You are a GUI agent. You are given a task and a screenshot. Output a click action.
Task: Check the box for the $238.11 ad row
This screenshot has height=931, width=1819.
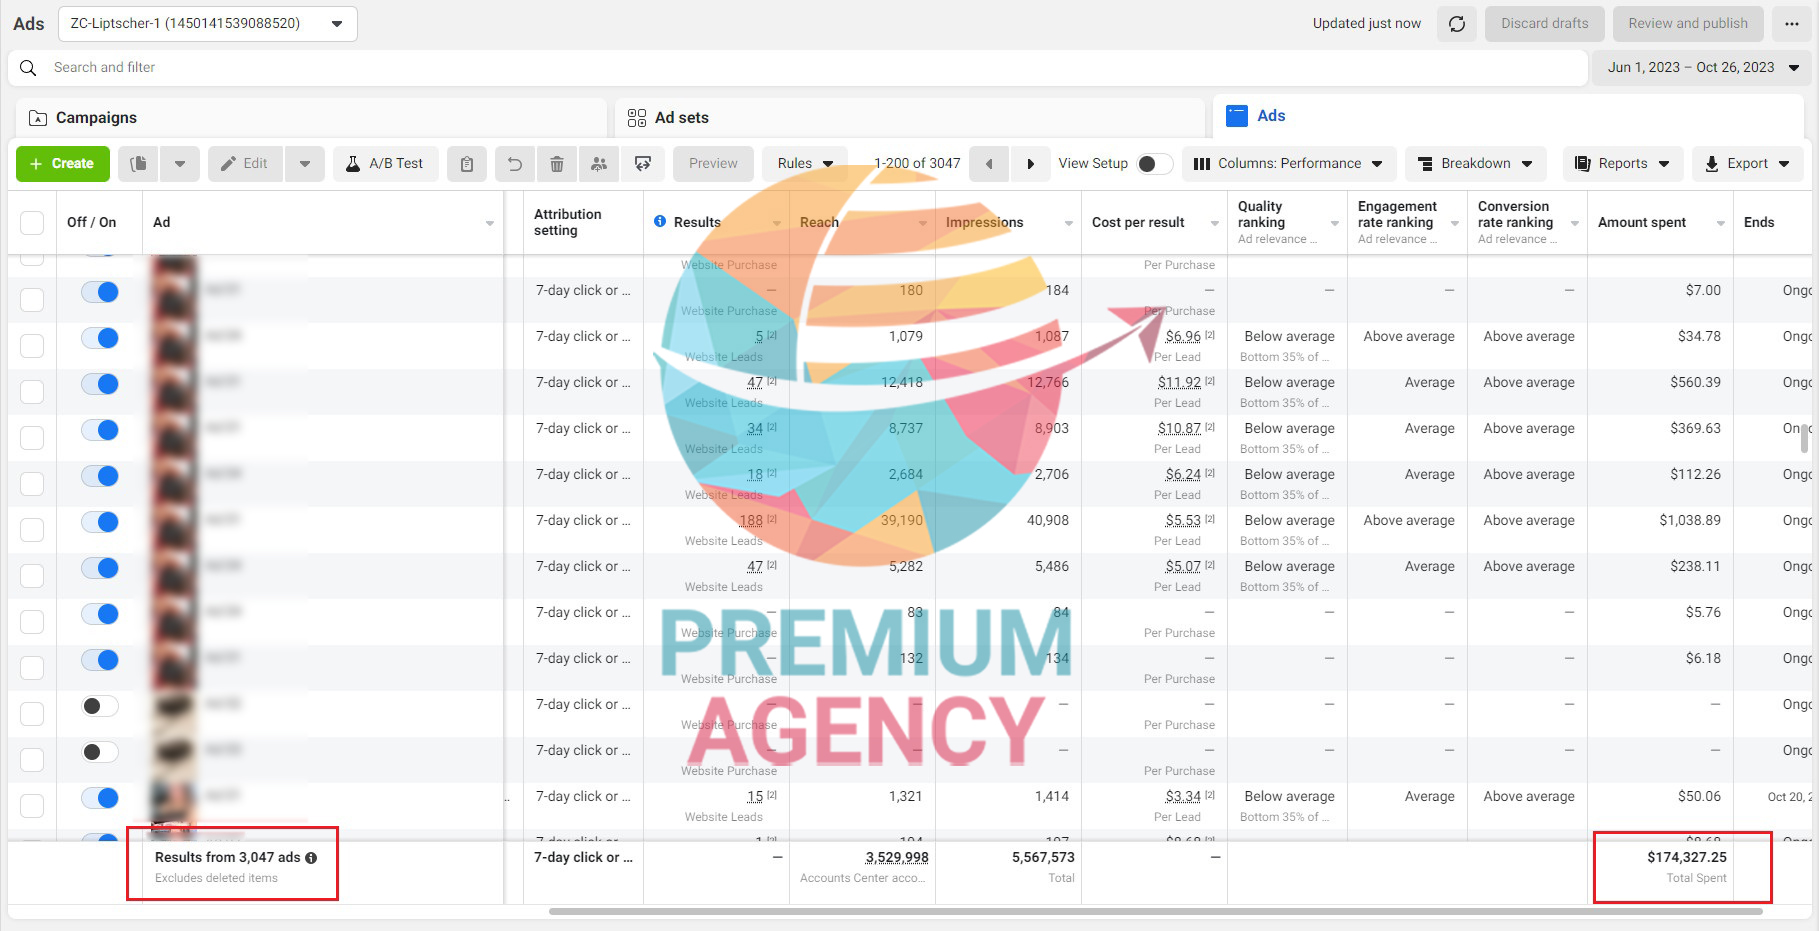click(x=32, y=576)
